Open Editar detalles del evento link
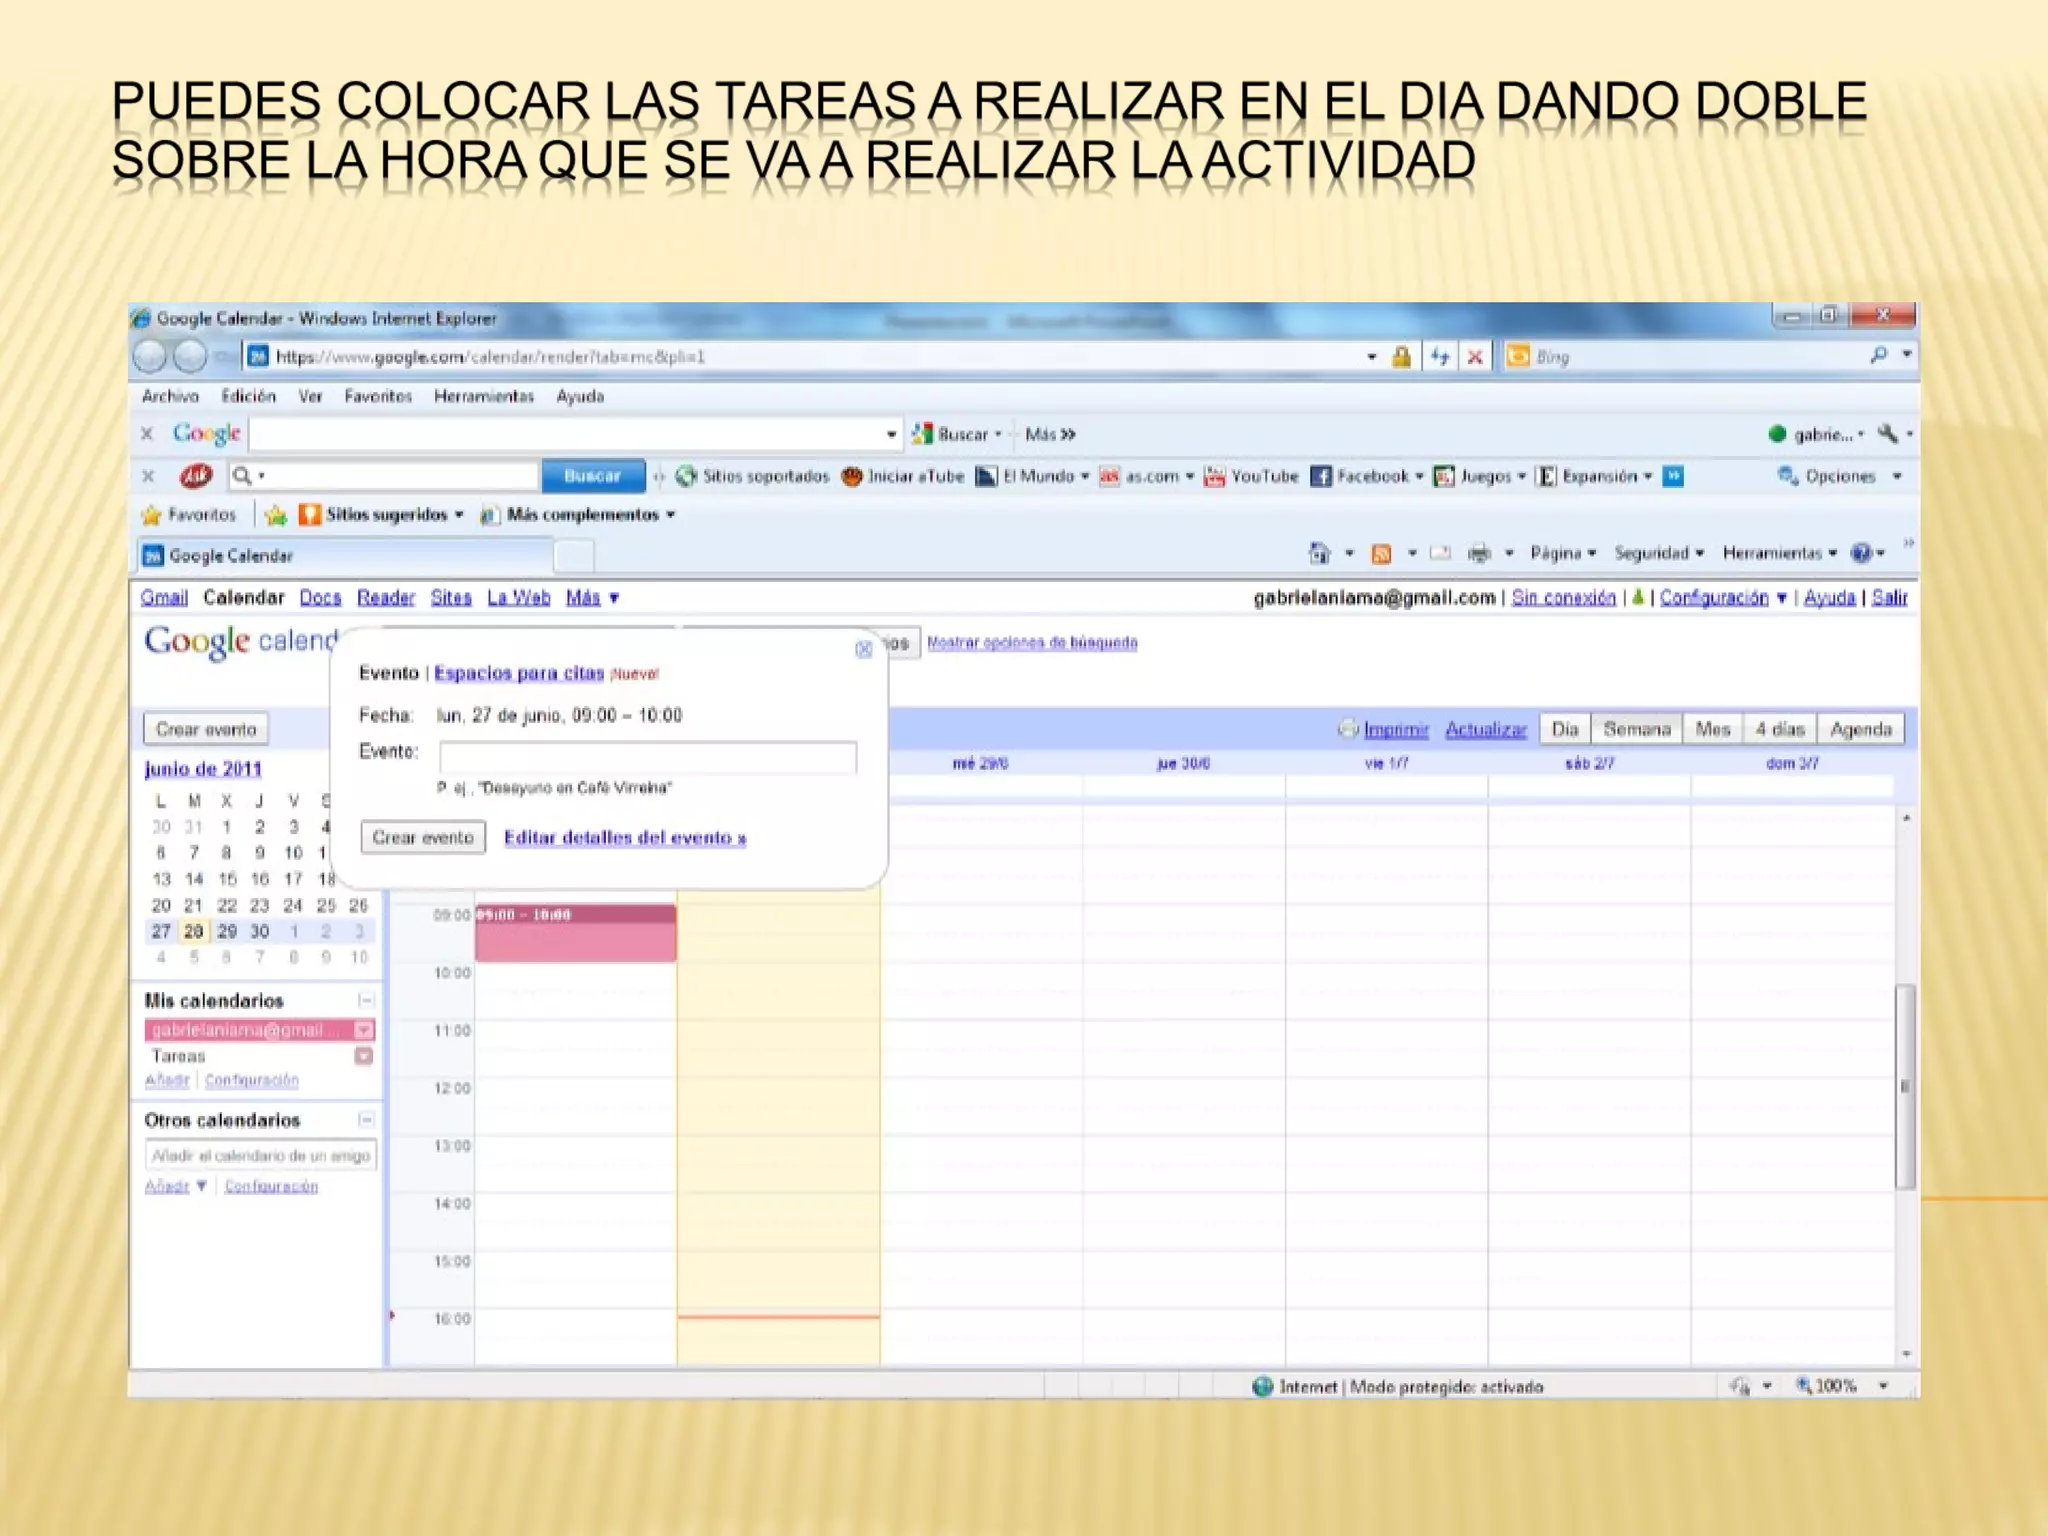 (624, 838)
